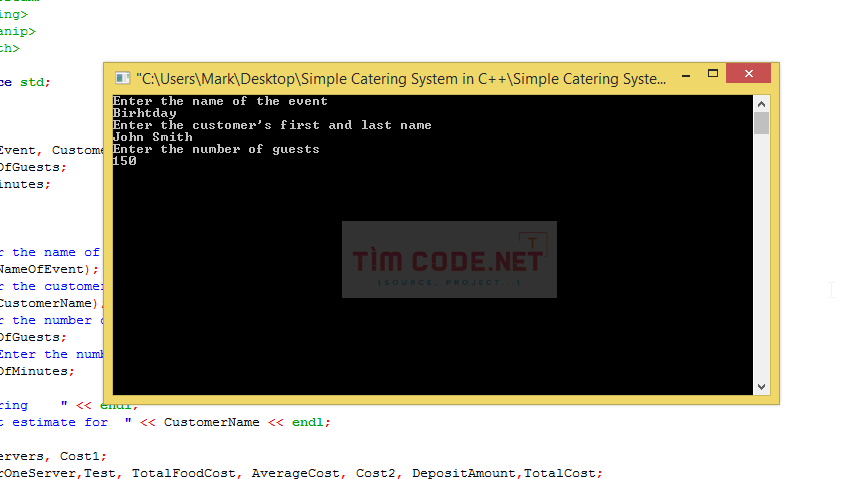Click 'DepositAmount' in the code editor
Image resolution: width=860 pixels, height=479 pixels.
coord(463,473)
